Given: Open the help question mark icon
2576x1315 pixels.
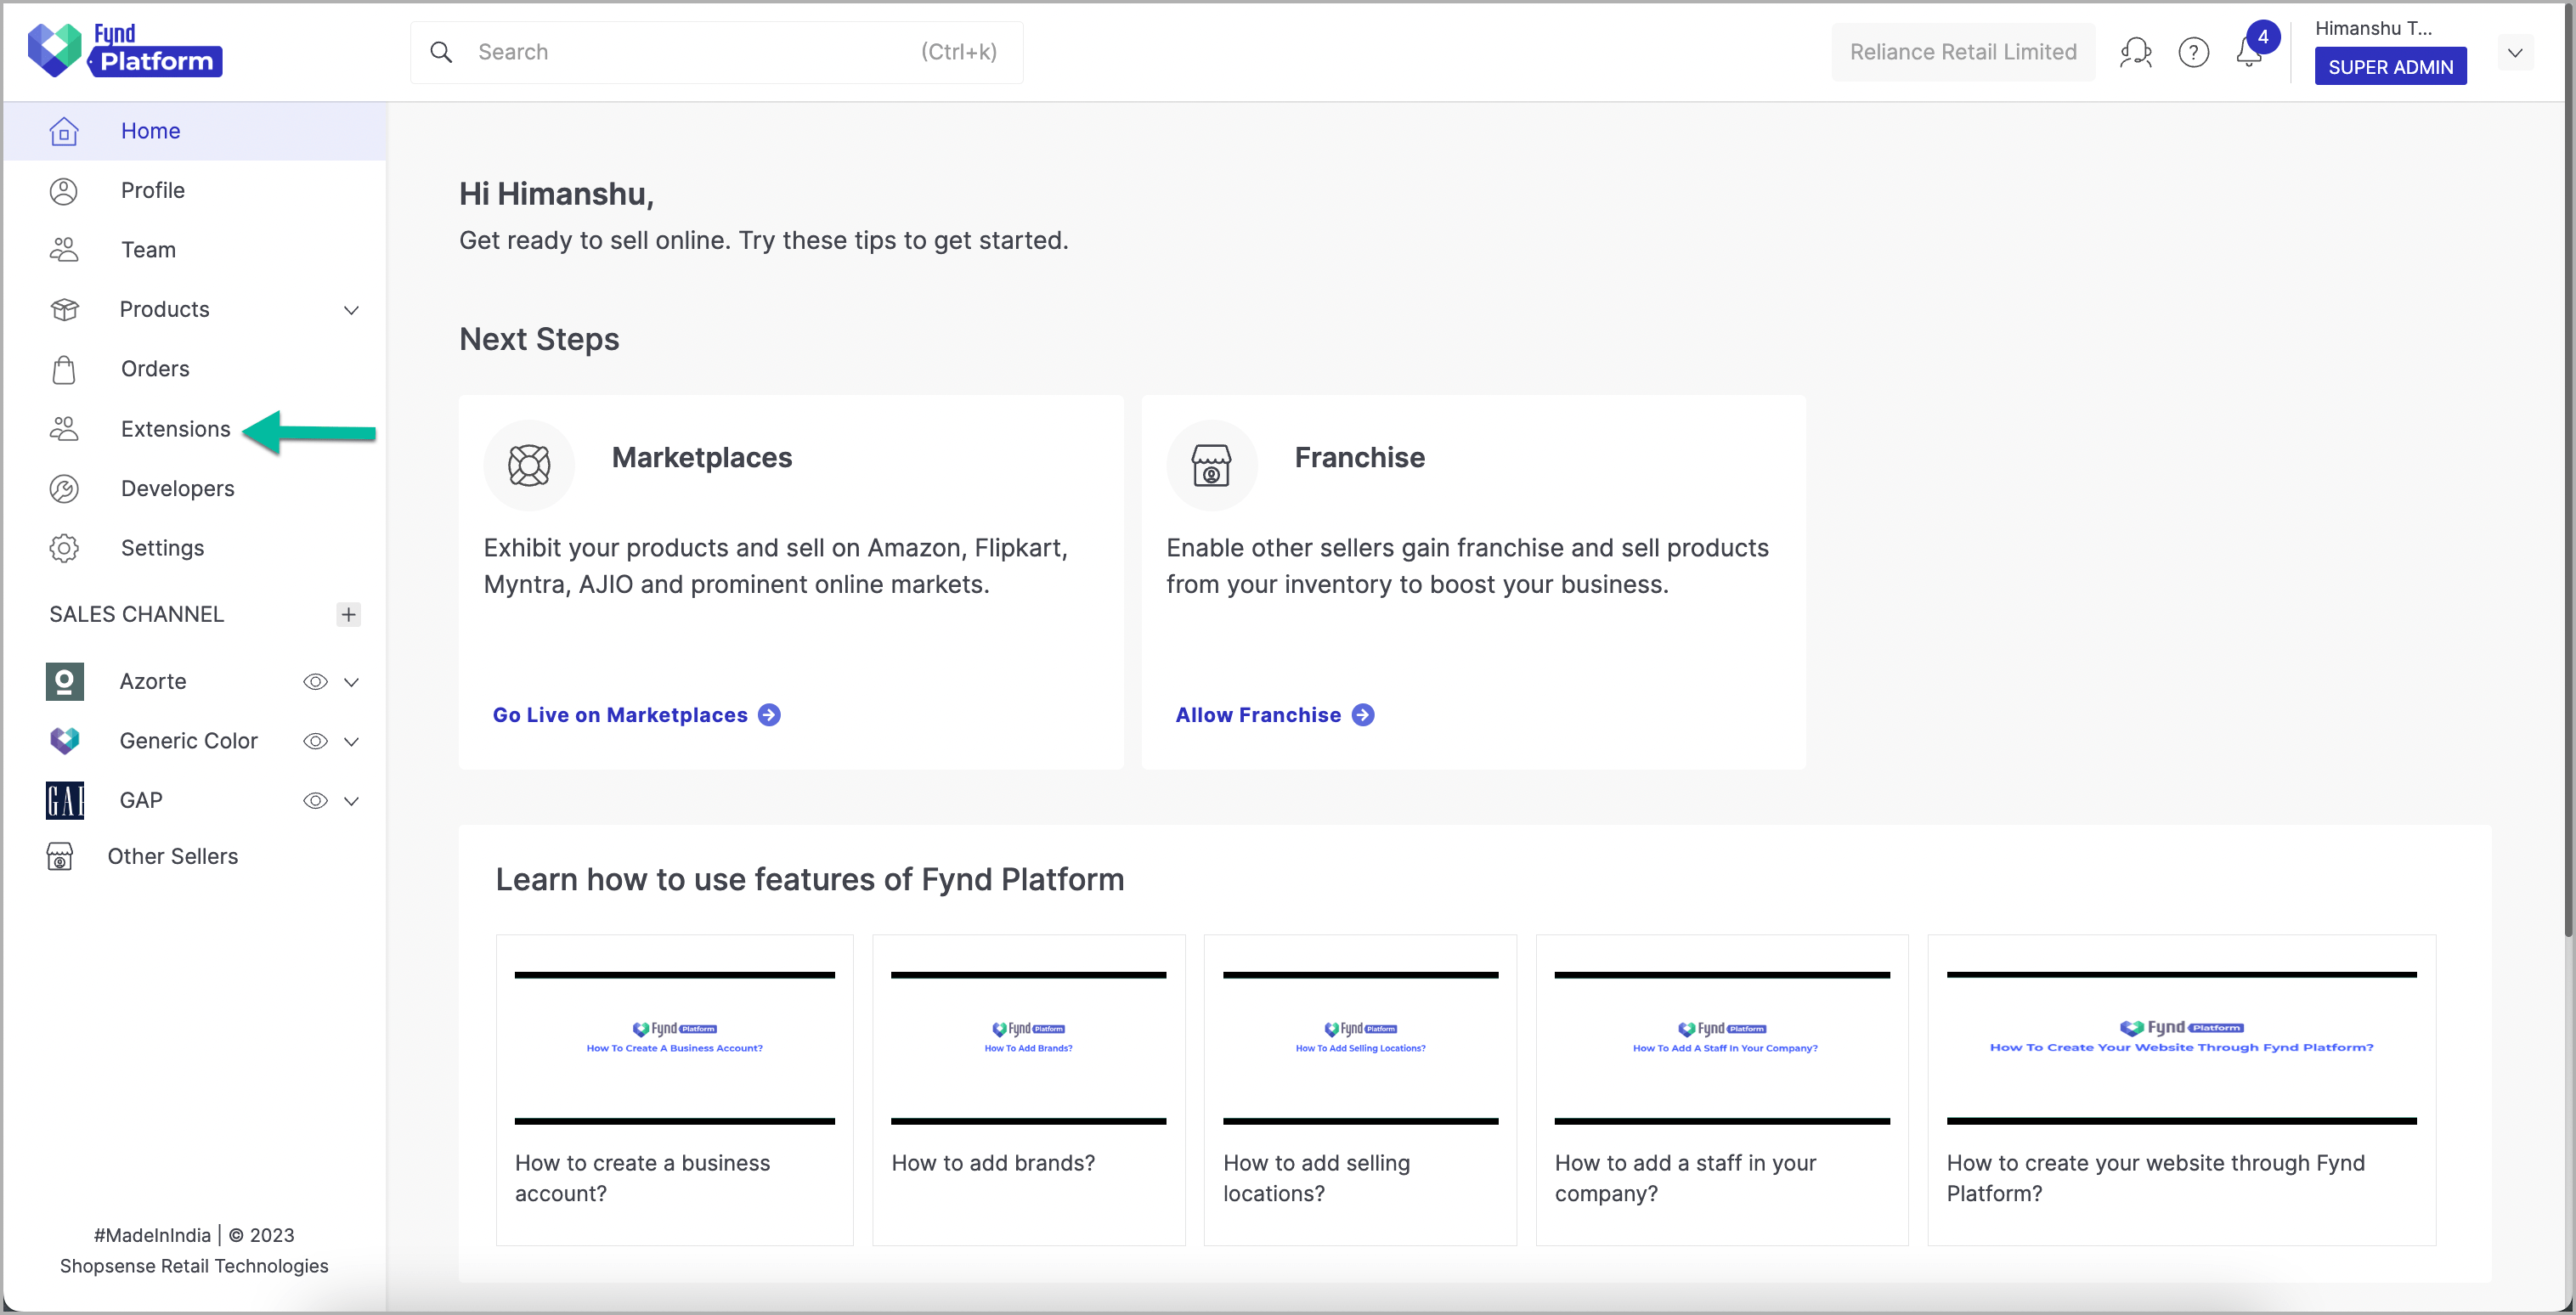Looking at the screenshot, I should pyautogui.click(x=2194, y=51).
